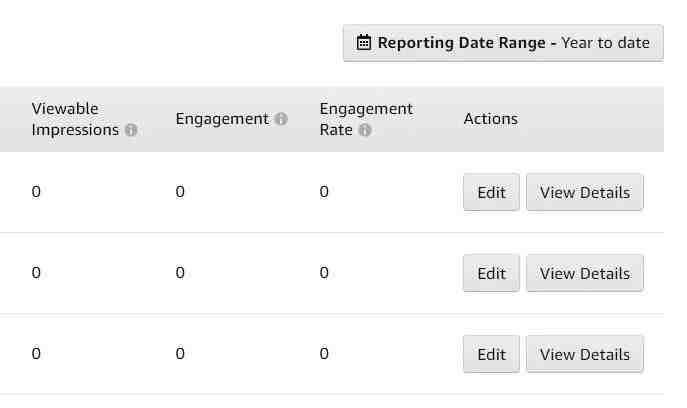
Task: Click the info icon next to Engagement header
Action: pos(281,119)
